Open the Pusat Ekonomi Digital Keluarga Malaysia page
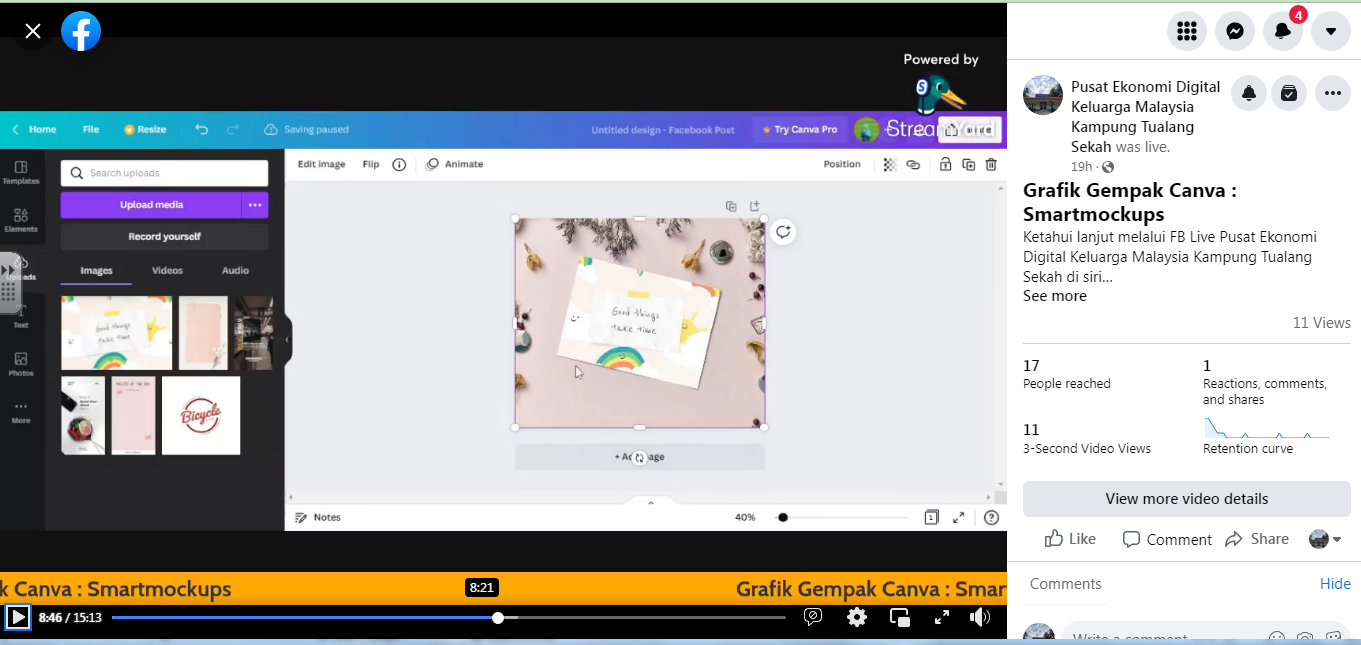 click(x=1146, y=117)
